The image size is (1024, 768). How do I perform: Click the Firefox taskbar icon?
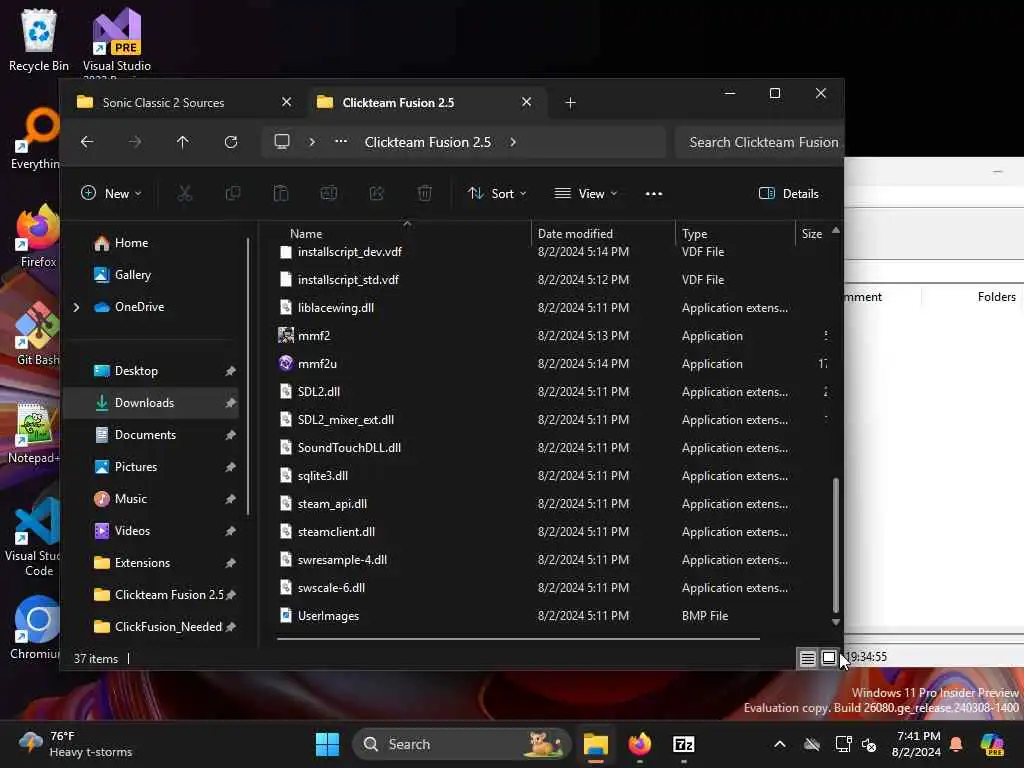point(639,744)
